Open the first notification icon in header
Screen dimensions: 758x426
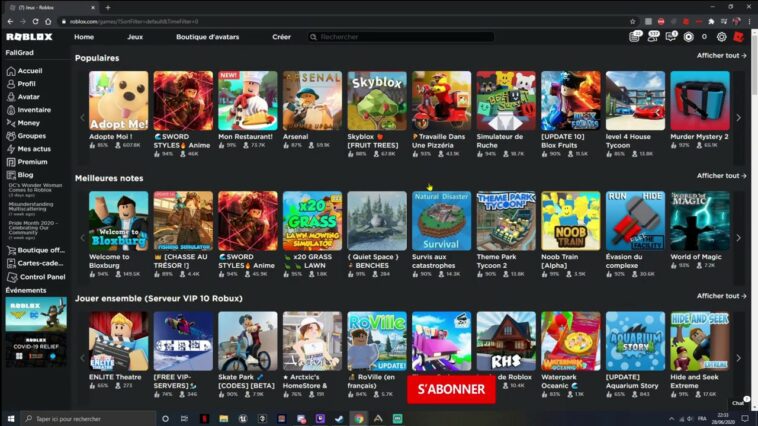coord(635,37)
